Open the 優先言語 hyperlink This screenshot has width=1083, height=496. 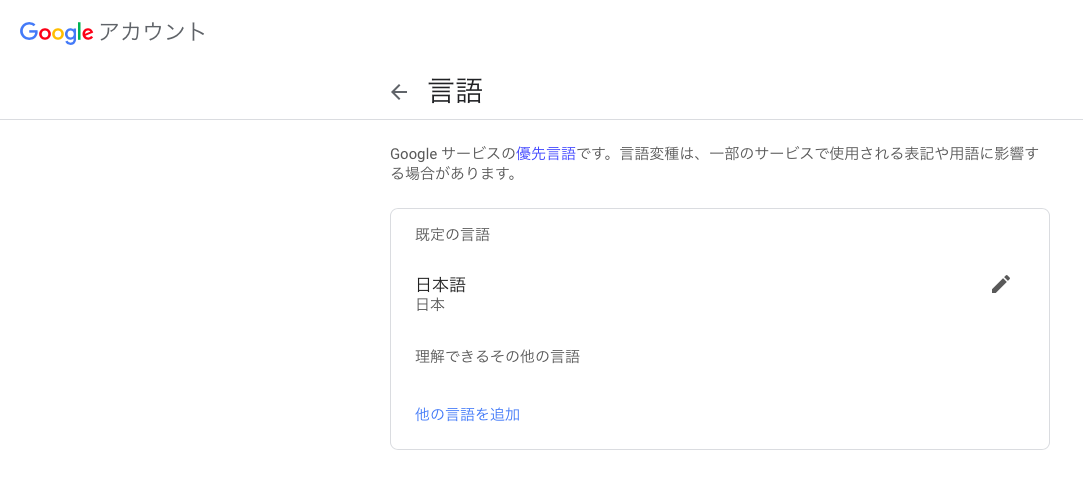(x=546, y=153)
